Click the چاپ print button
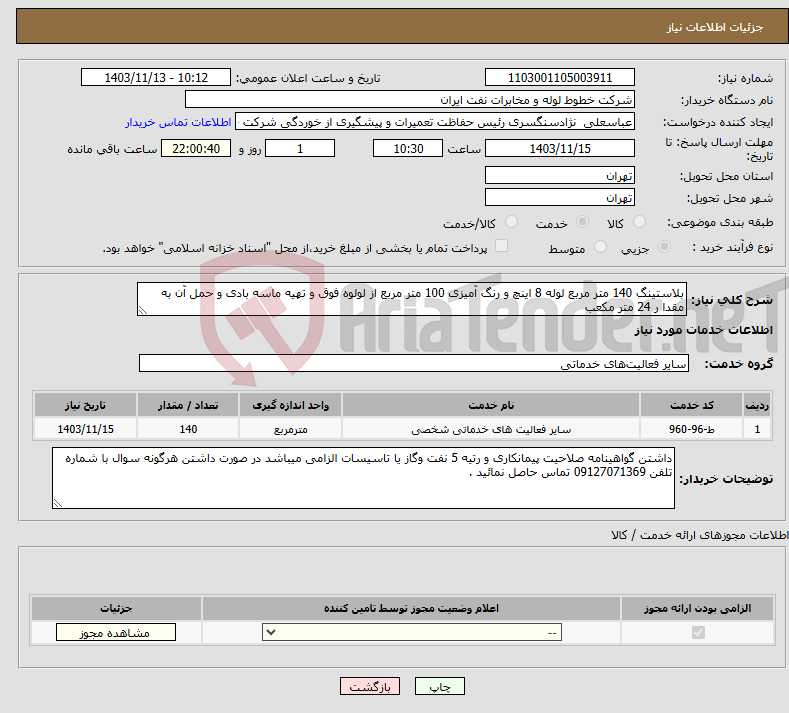Screen dimensions: 789x713 point(440,686)
